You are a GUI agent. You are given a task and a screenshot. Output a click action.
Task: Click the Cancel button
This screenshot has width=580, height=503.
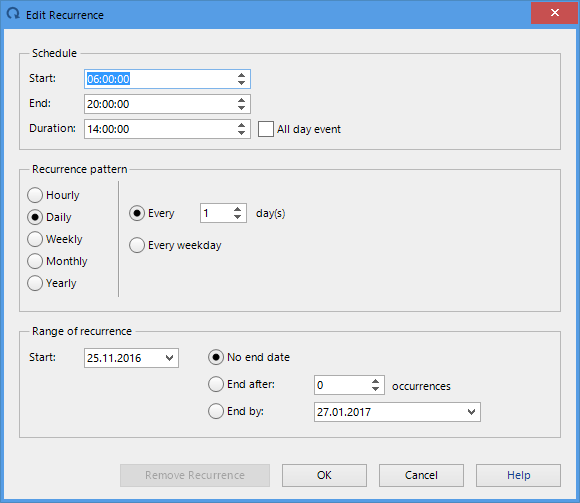click(421, 475)
